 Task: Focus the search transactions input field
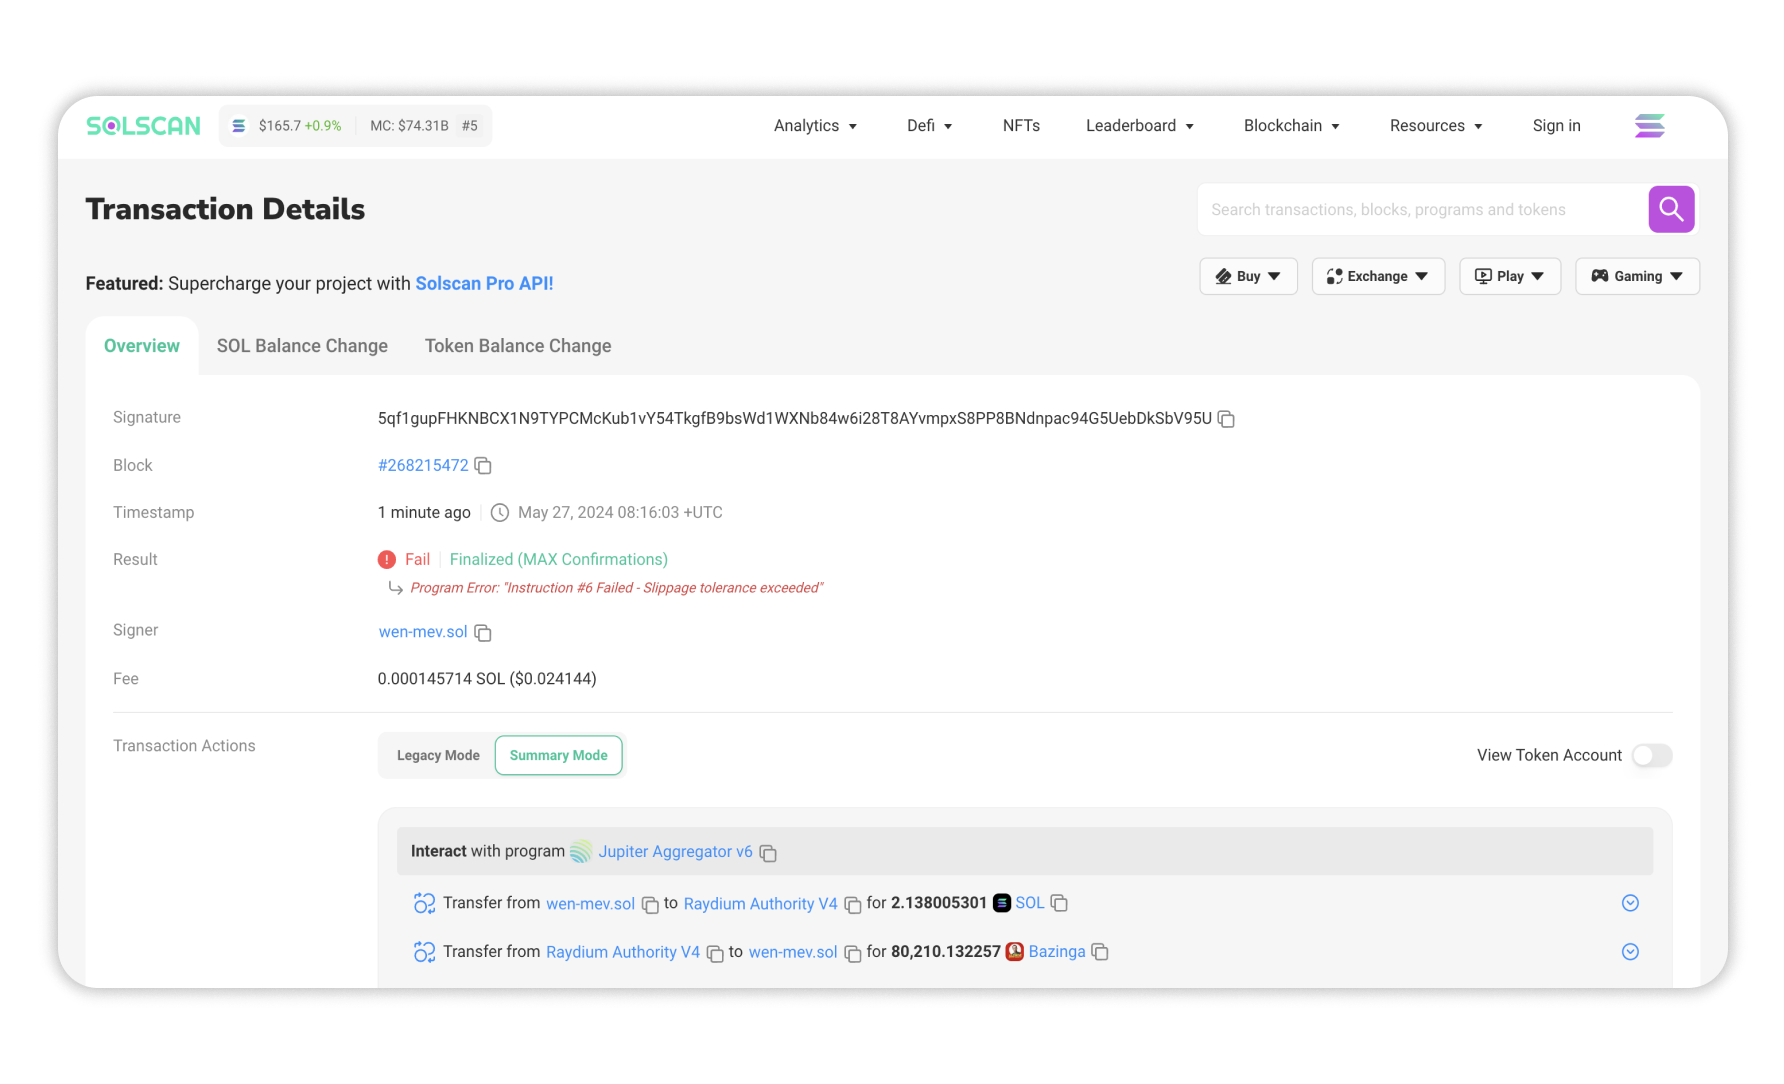pyautogui.click(x=1422, y=210)
